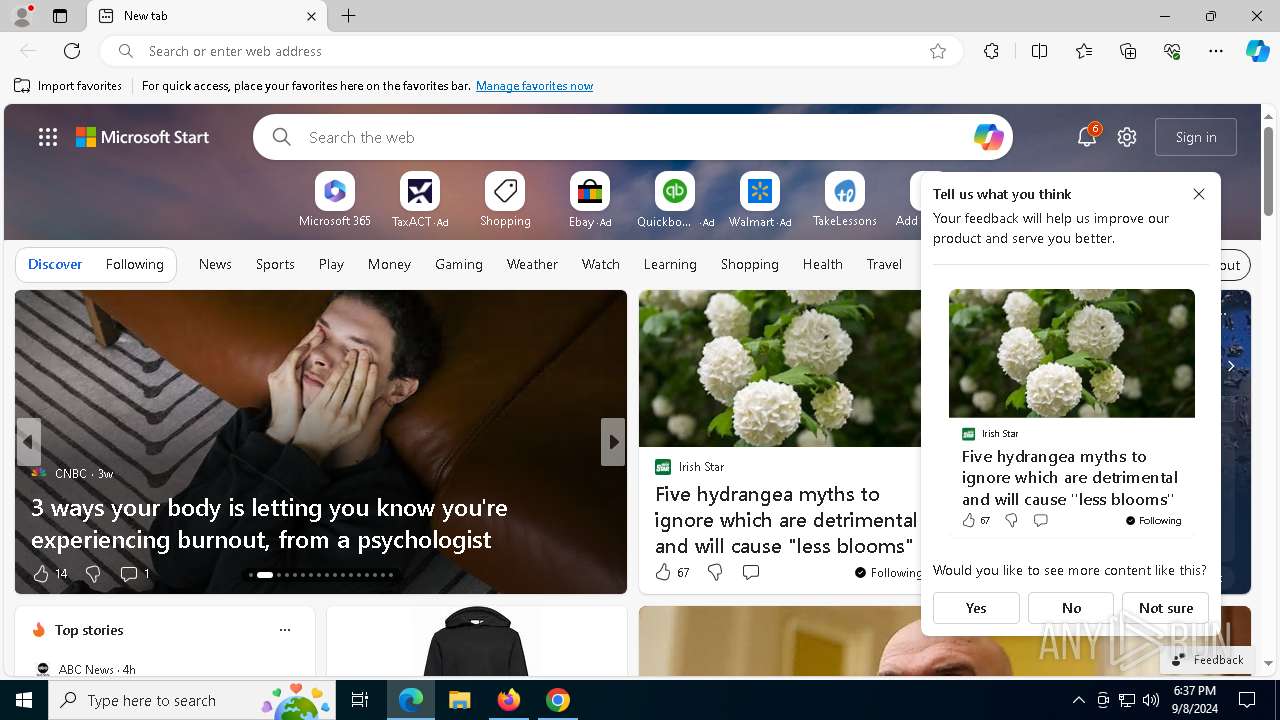Screen dimensions: 1280x720
Task: Close the feedback popup
Action: pyautogui.click(x=1199, y=194)
